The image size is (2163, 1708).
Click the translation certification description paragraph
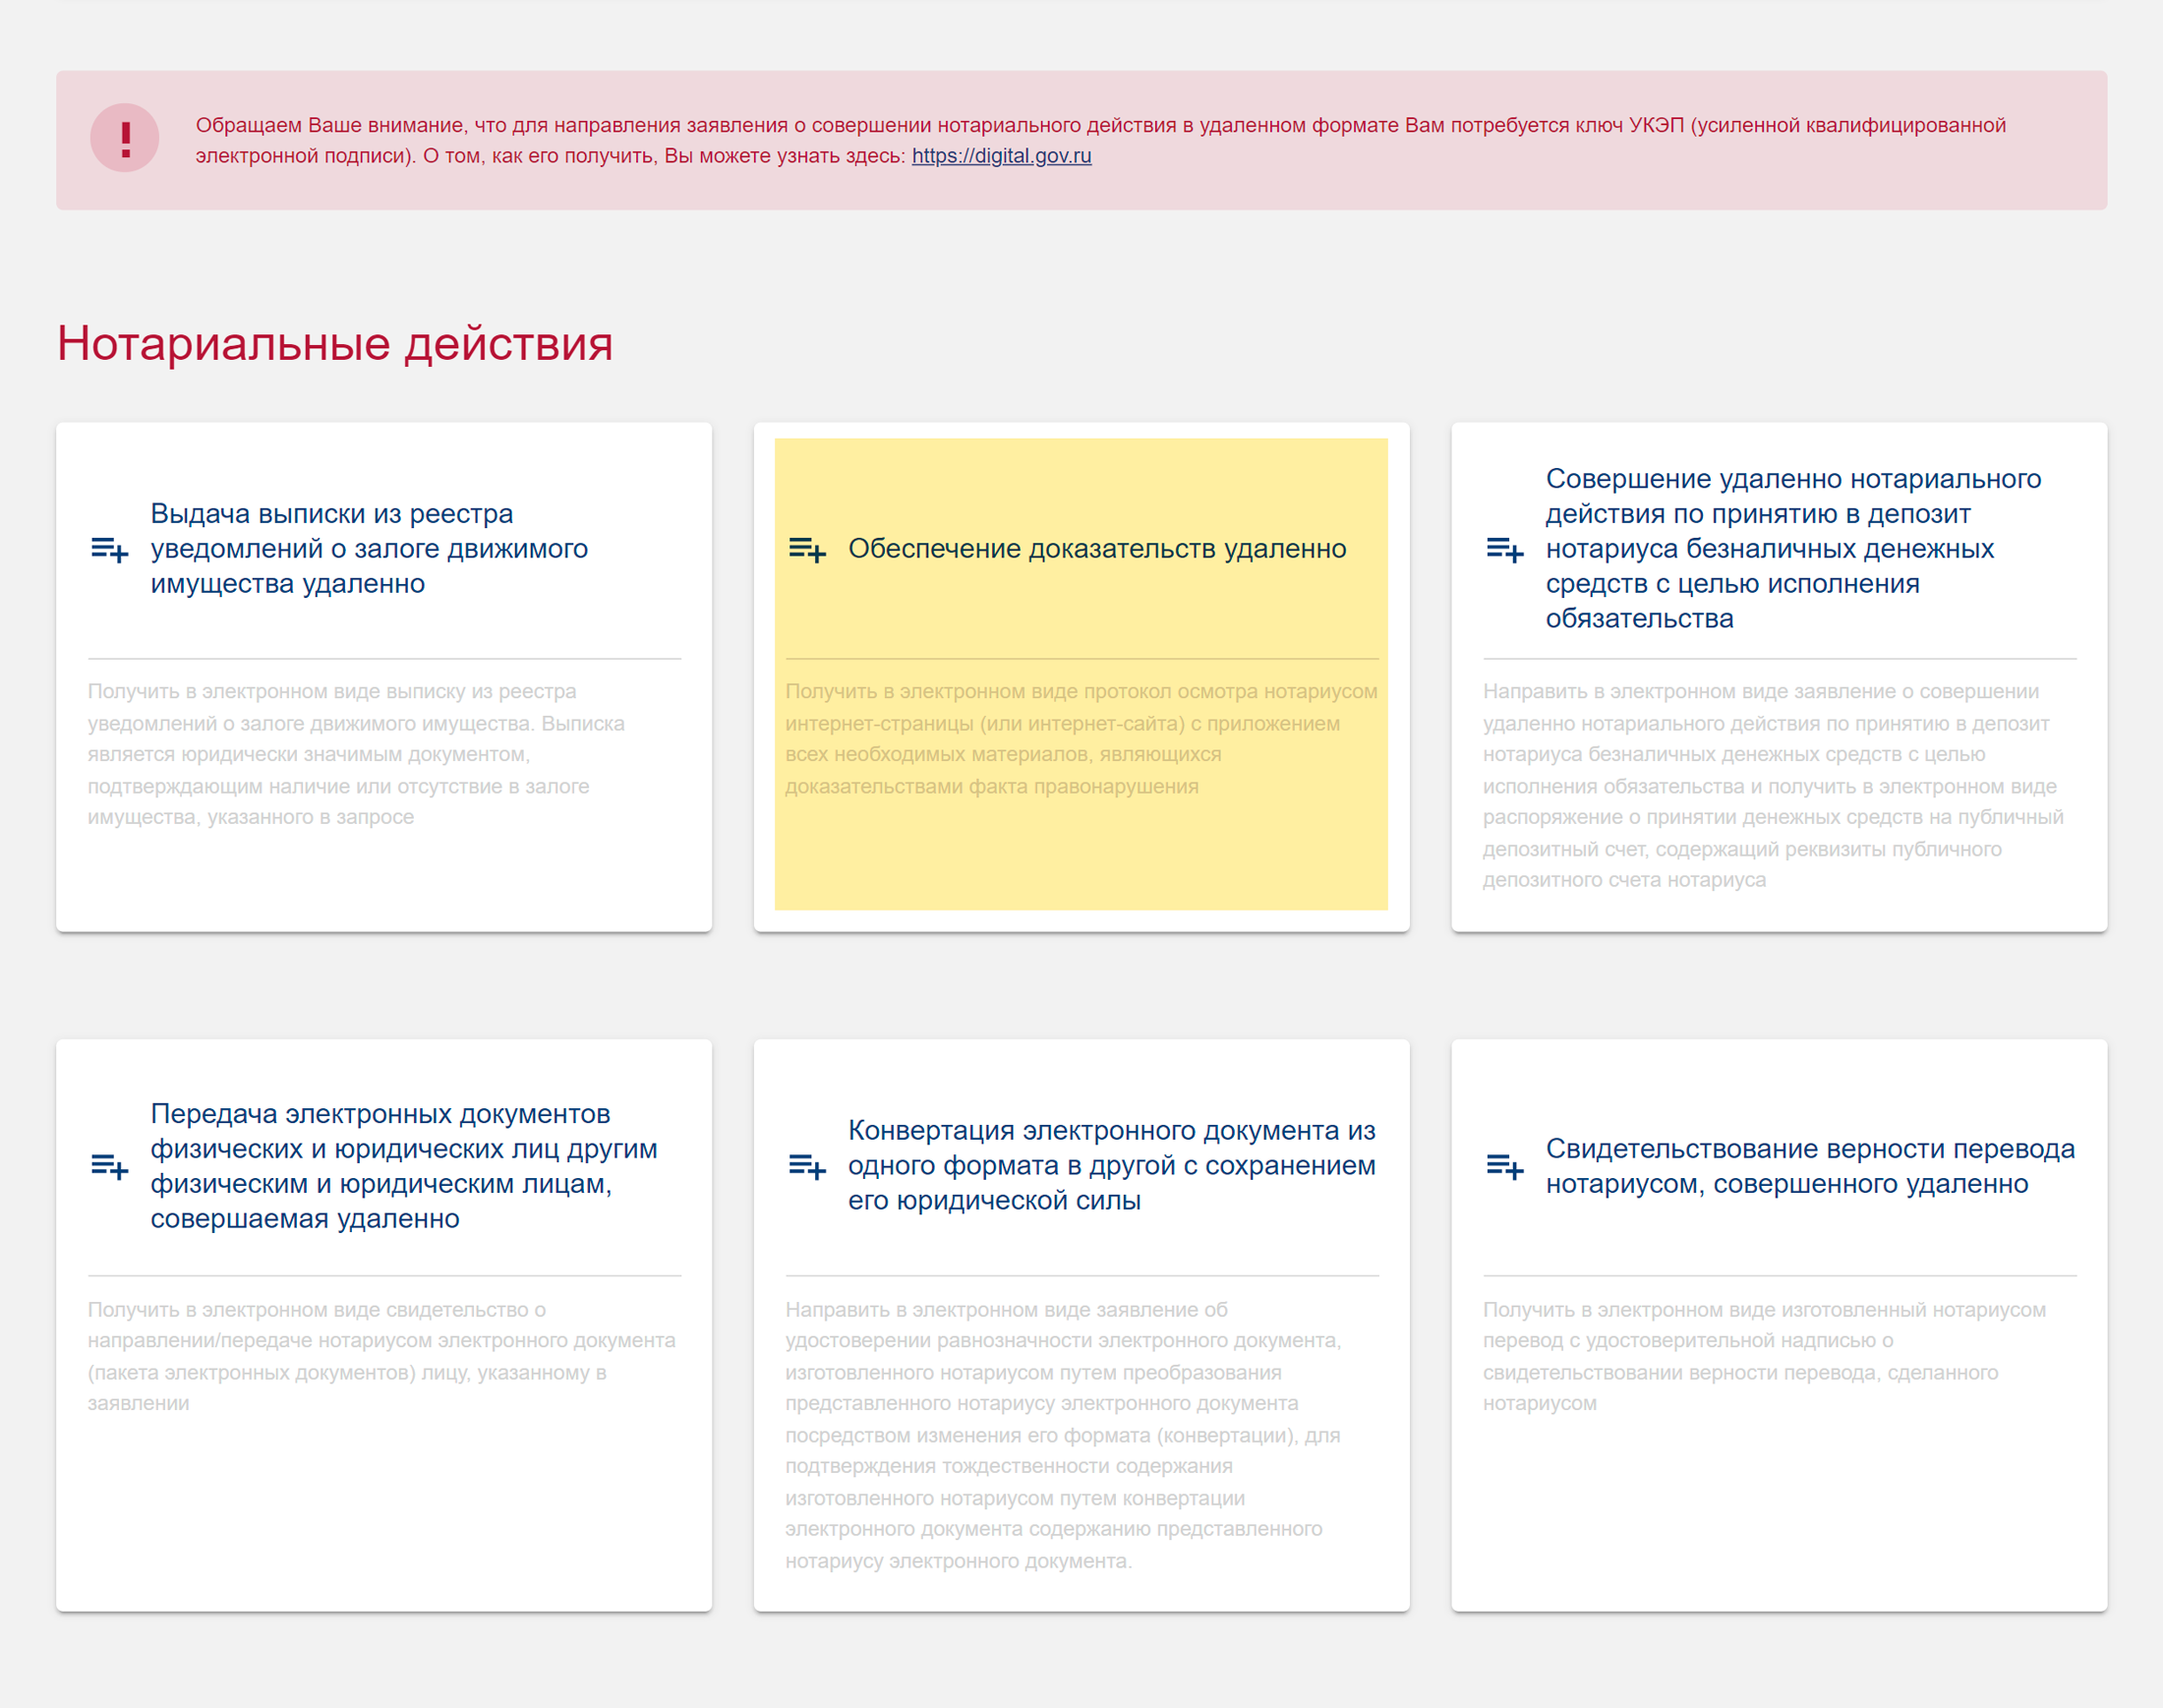click(x=1763, y=1356)
